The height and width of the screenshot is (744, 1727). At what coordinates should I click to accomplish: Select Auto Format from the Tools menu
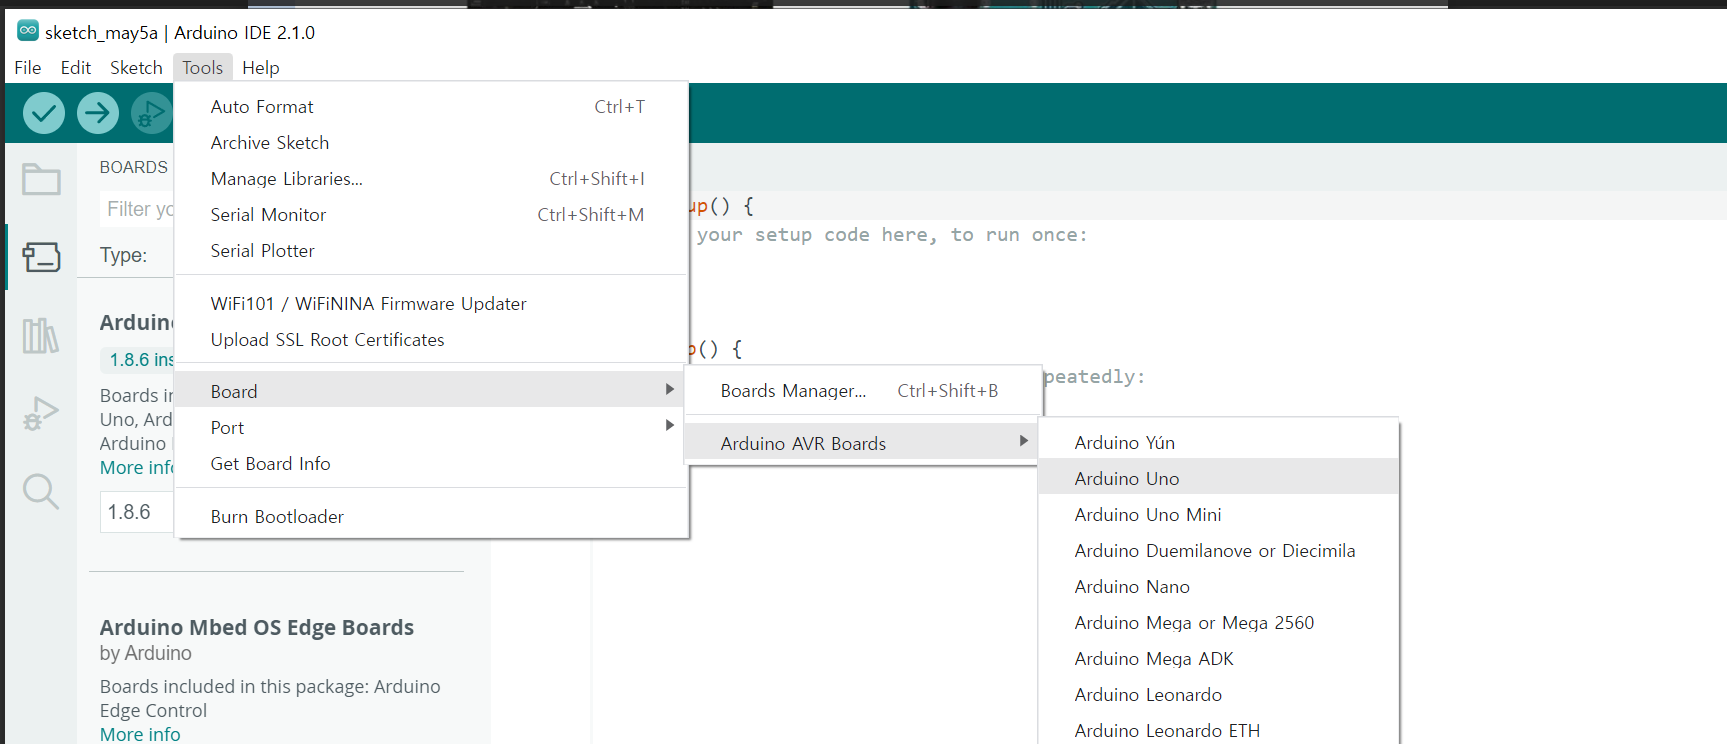pyautogui.click(x=432, y=107)
